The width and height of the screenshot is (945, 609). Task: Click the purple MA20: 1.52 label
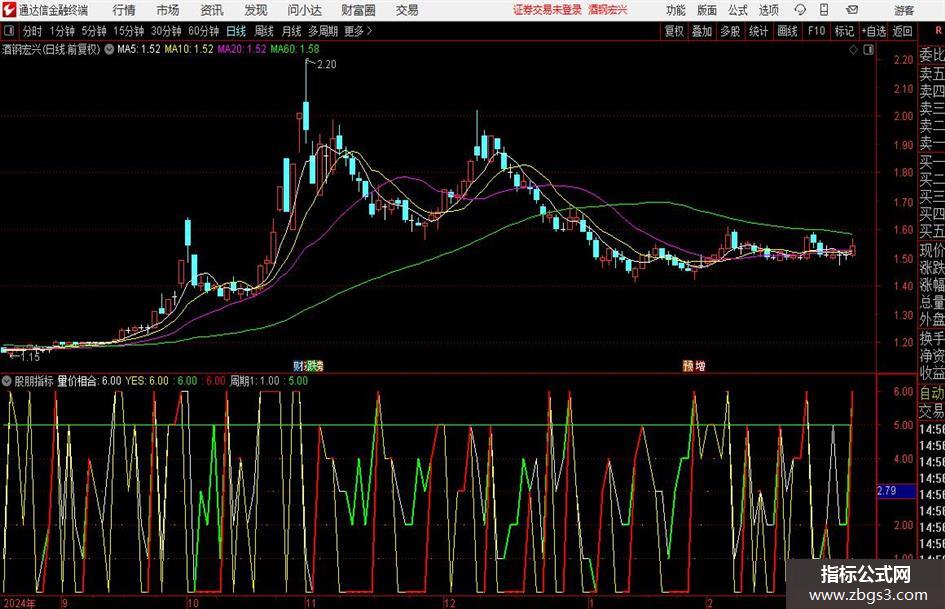242,49
